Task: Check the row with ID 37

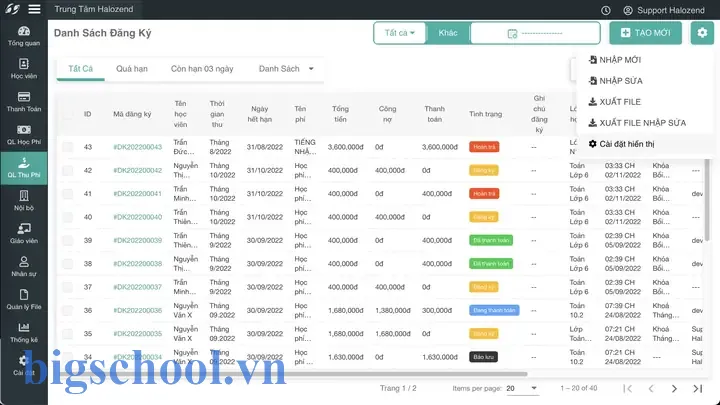Action: click(68, 287)
